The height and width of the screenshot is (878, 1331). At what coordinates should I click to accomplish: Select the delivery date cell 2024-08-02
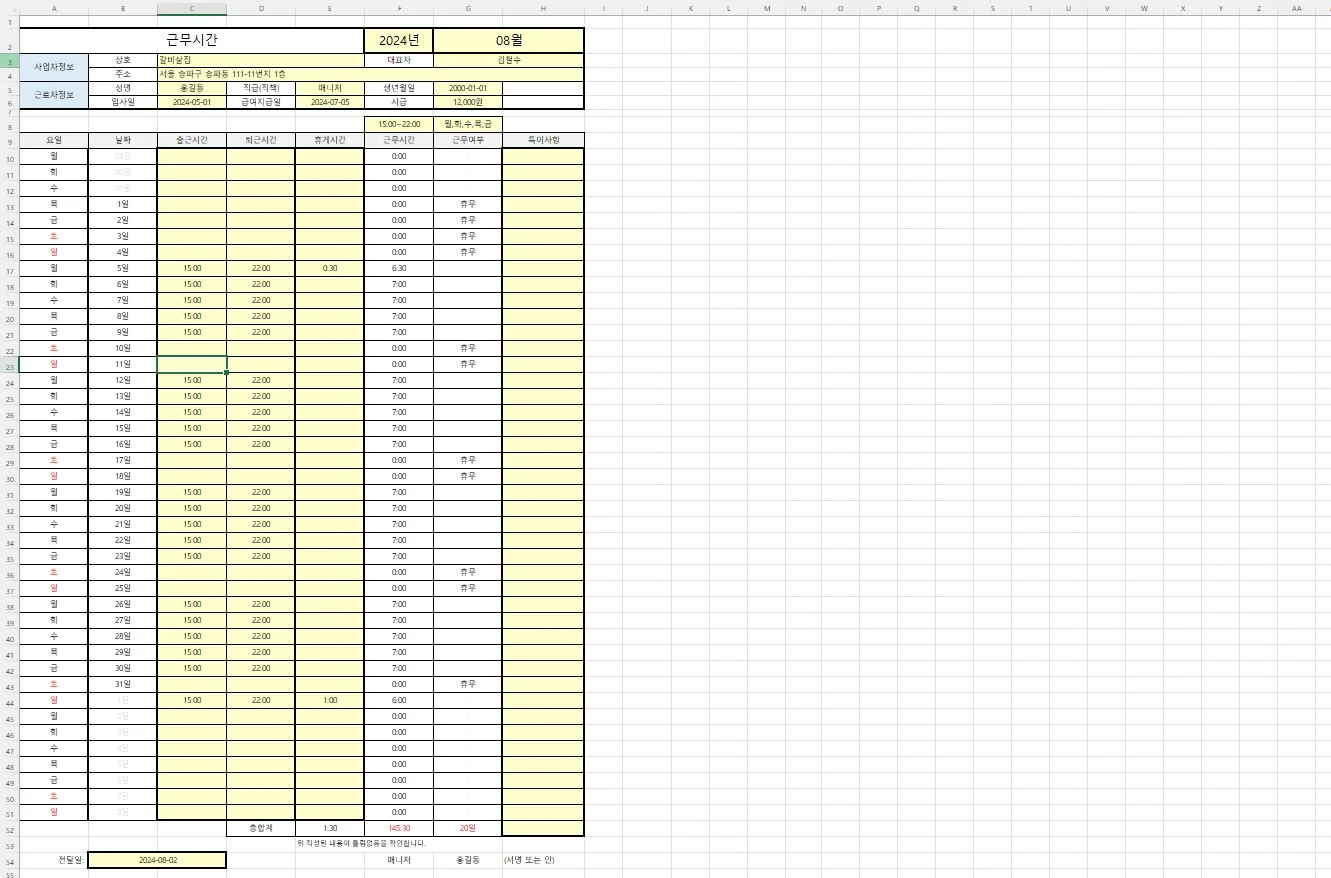(158, 860)
